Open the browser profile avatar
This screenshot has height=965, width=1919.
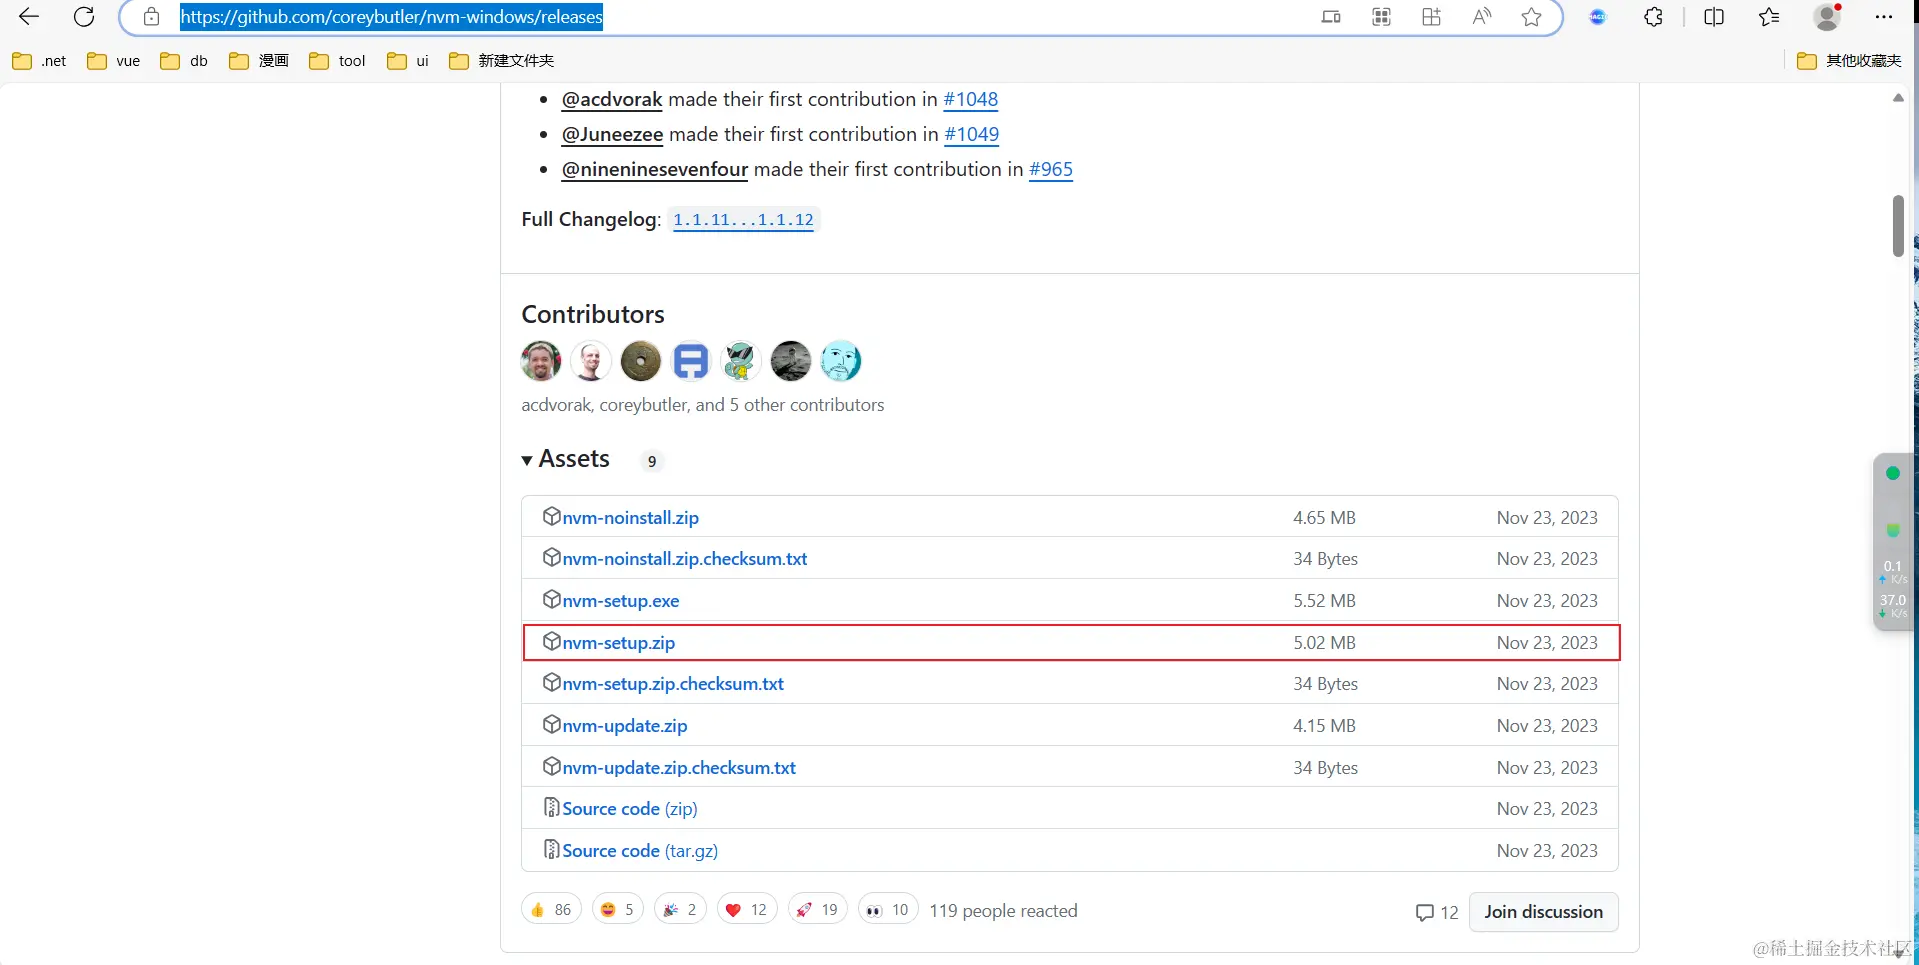pos(1827,17)
